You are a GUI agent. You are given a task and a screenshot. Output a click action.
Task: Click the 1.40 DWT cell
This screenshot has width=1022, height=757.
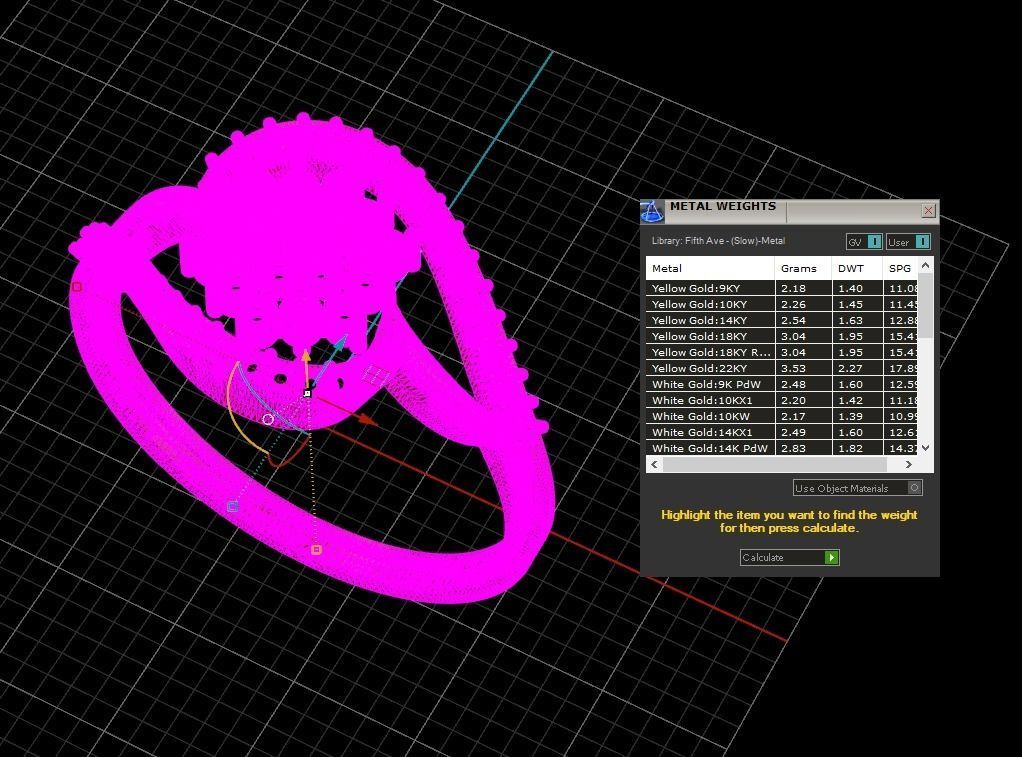(857, 288)
